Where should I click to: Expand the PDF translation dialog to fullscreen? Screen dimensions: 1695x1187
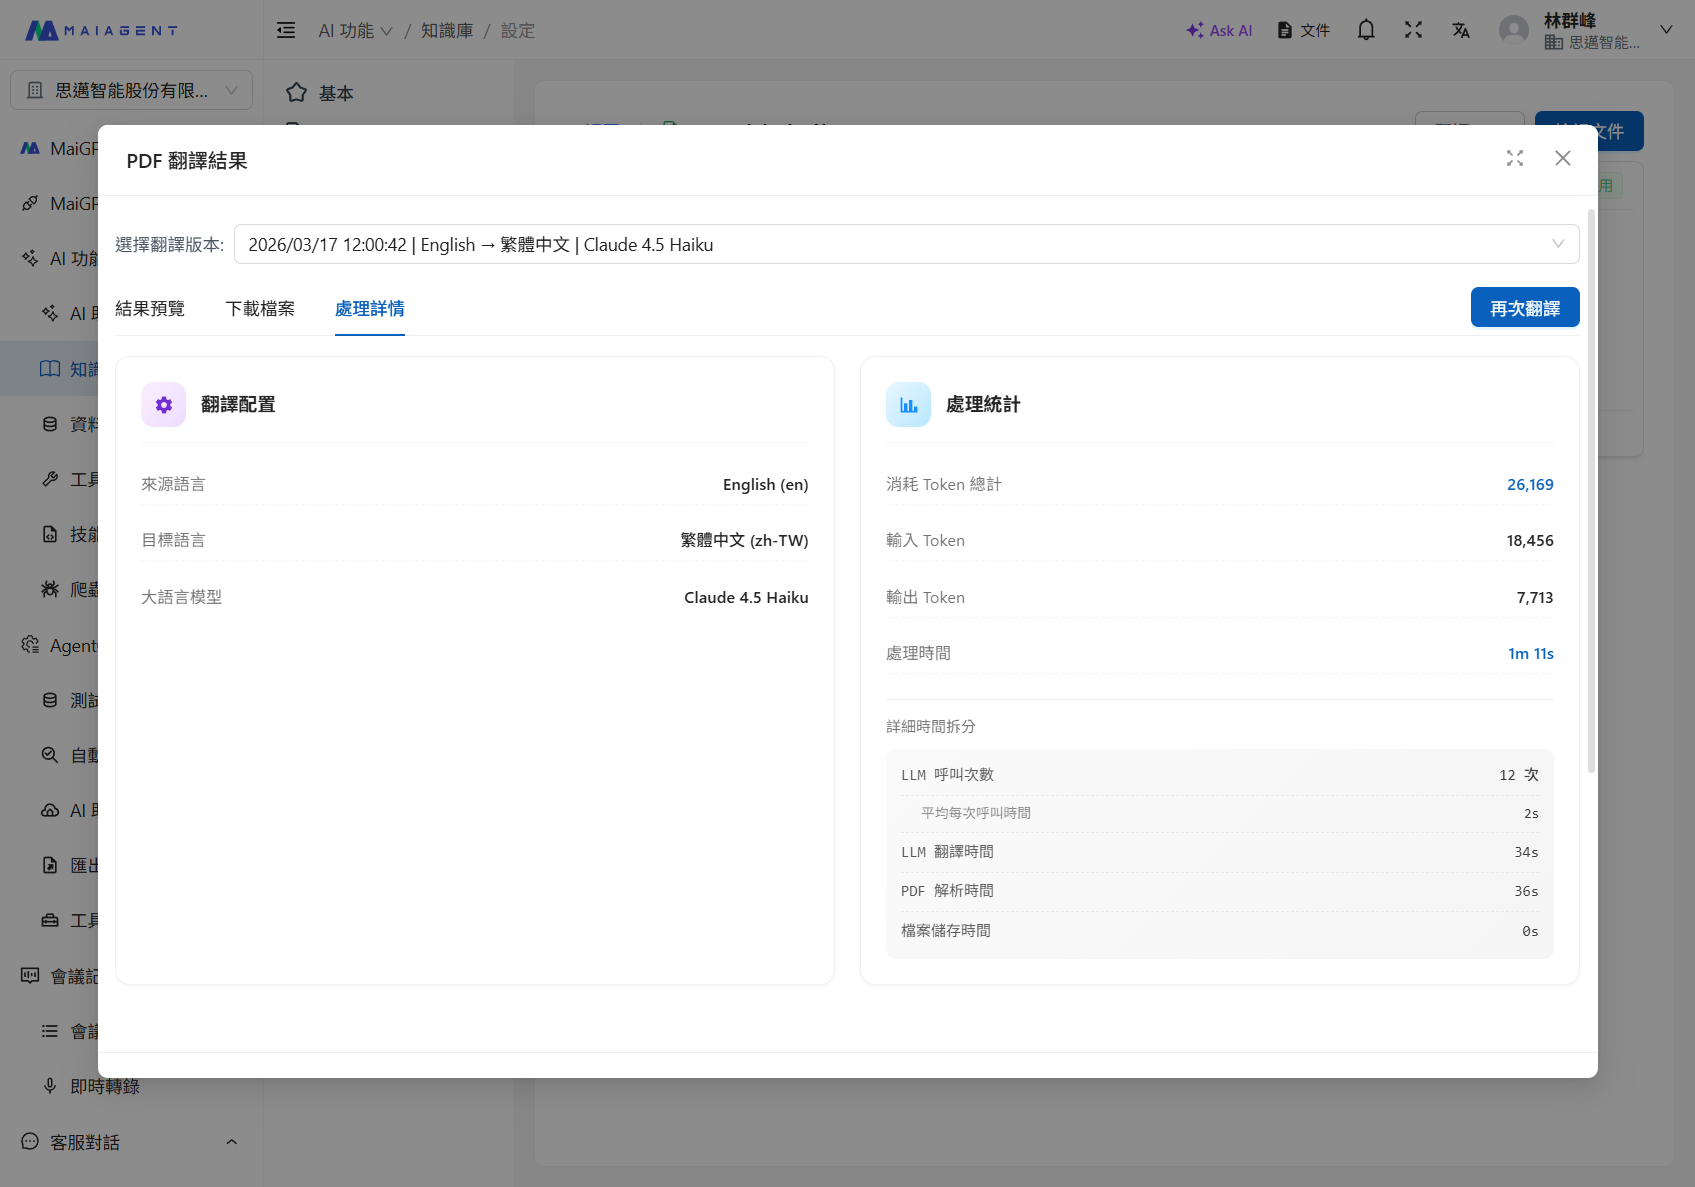(1515, 158)
